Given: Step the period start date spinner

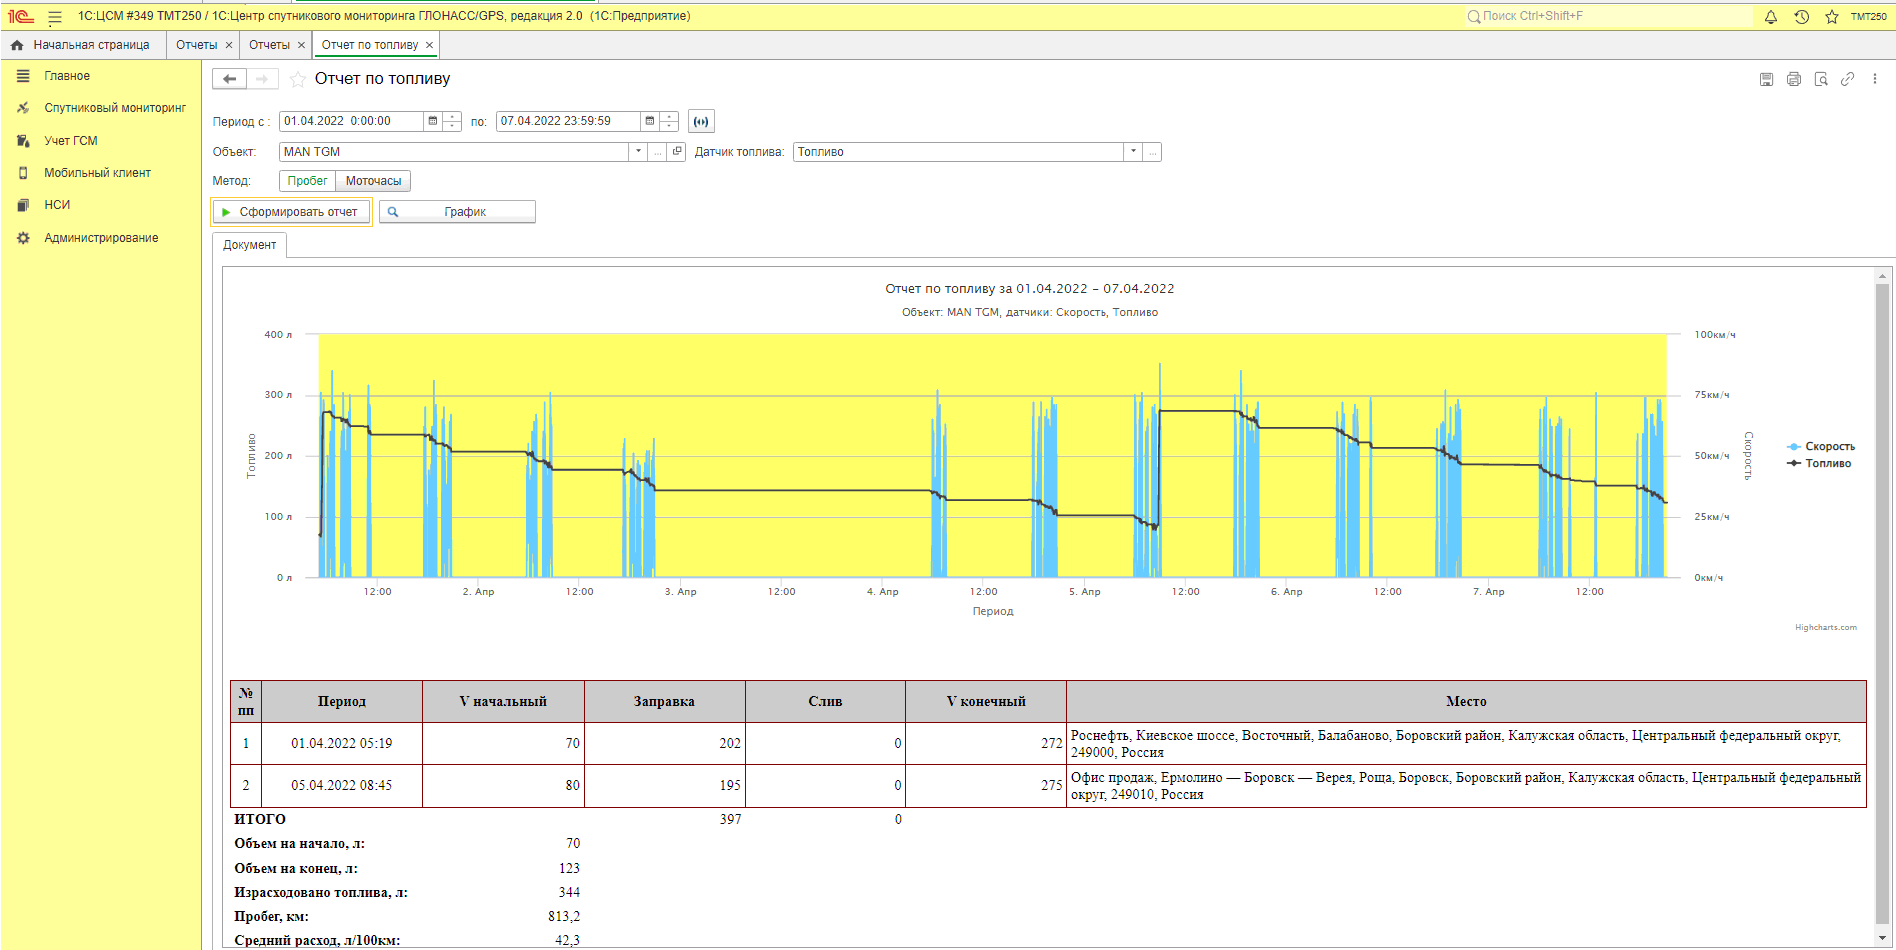Looking at the screenshot, I should click(452, 121).
